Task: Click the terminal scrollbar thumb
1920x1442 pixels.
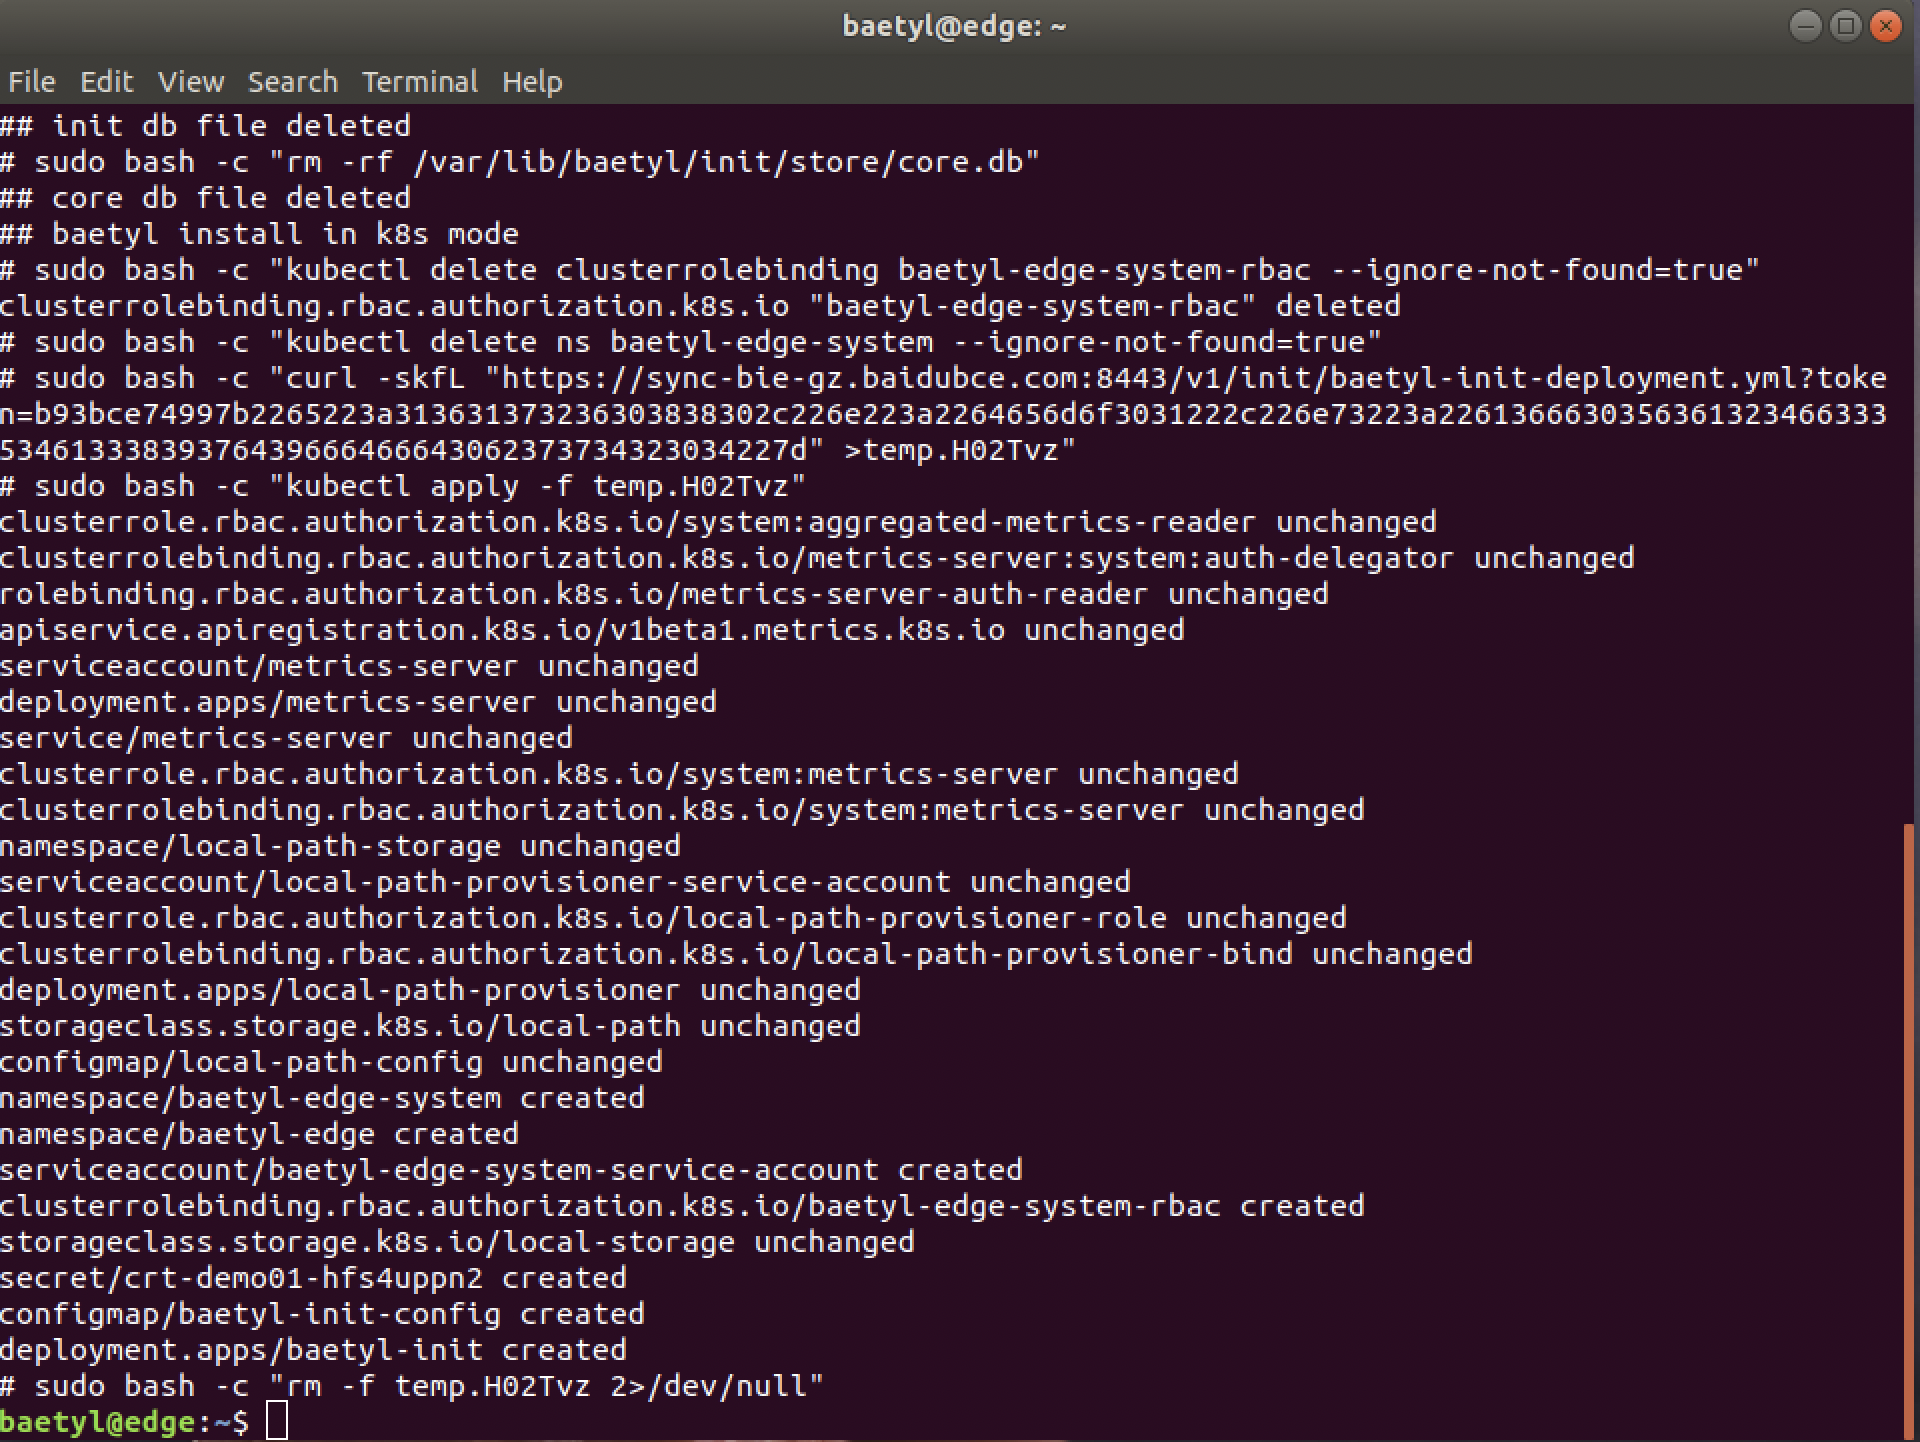Action: [x=1911, y=1130]
